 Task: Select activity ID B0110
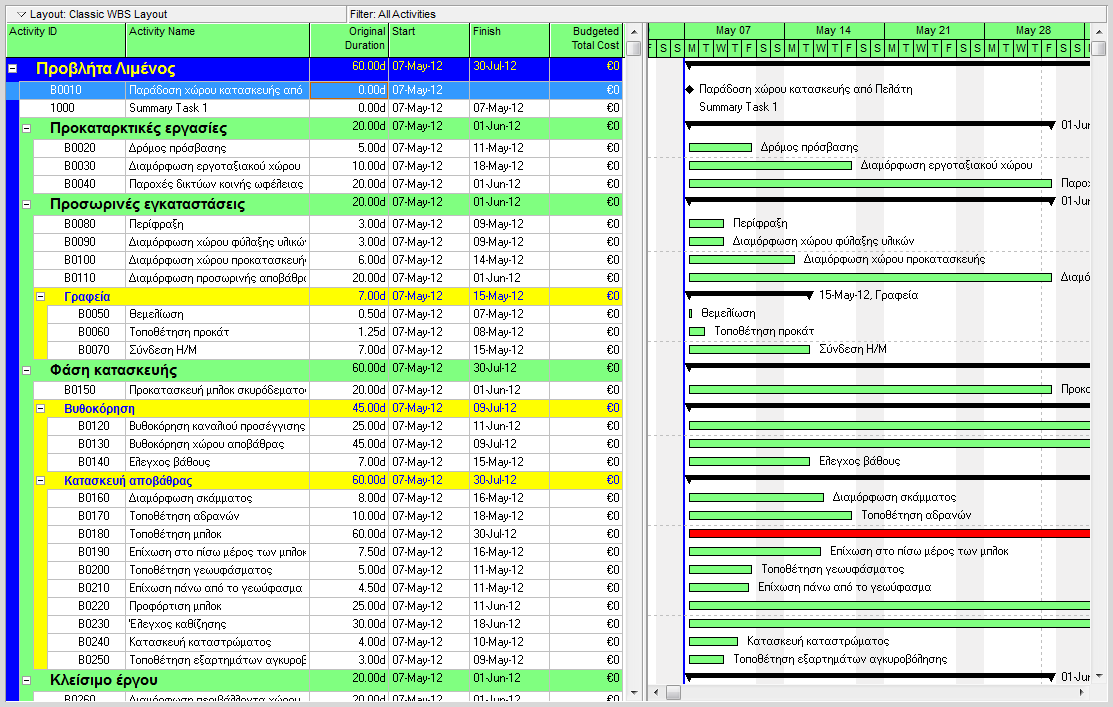80,278
